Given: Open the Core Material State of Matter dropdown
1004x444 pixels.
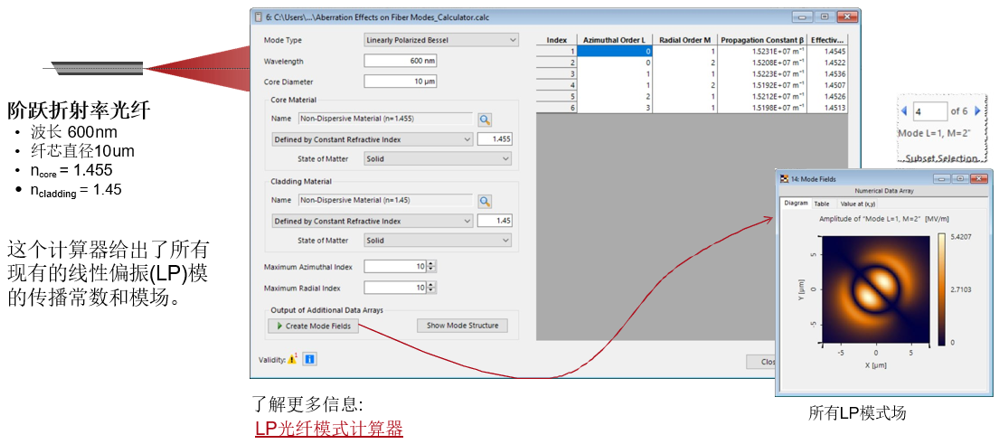Looking at the screenshot, I should pyautogui.click(x=438, y=159).
